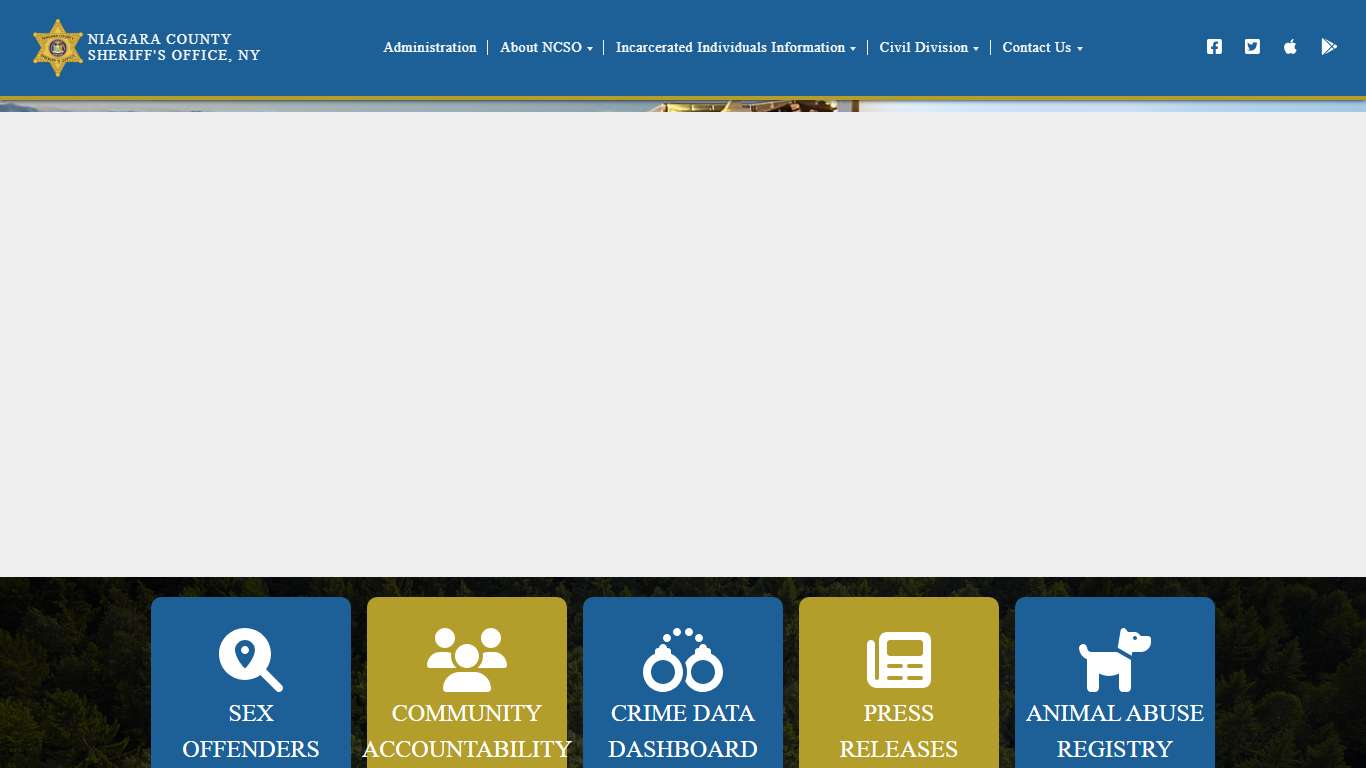This screenshot has width=1366, height=768.
Task: Click the Niagara County Sheriff's Office title text
Action: pyautogui.click(x=173, y=47)
